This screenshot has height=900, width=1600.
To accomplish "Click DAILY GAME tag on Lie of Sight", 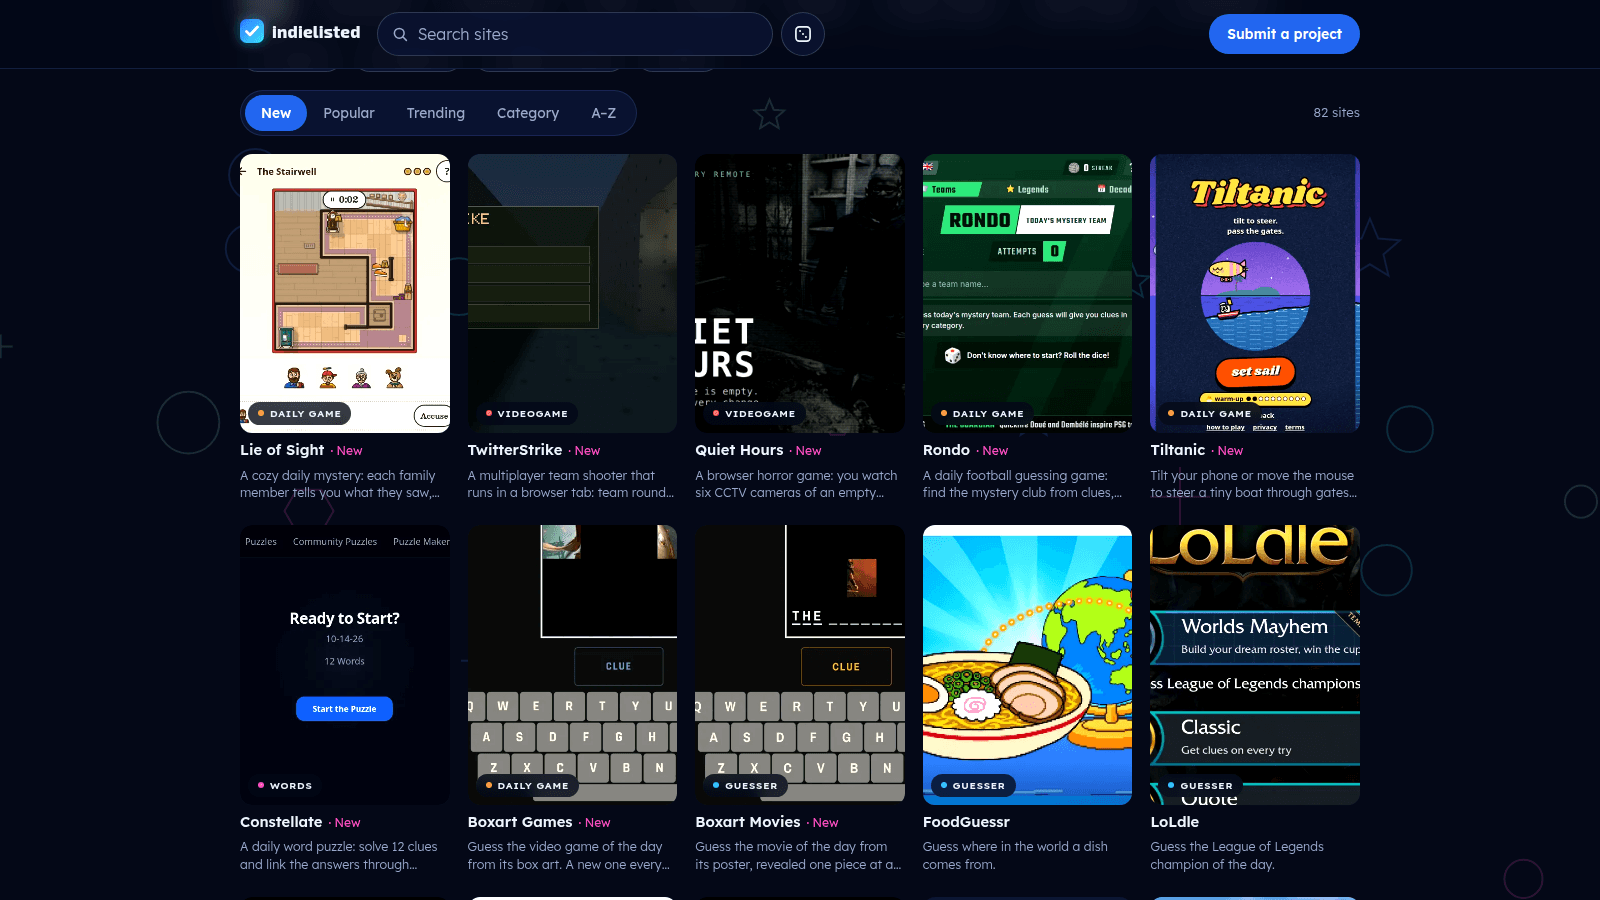I will click(x=299, y=413).
